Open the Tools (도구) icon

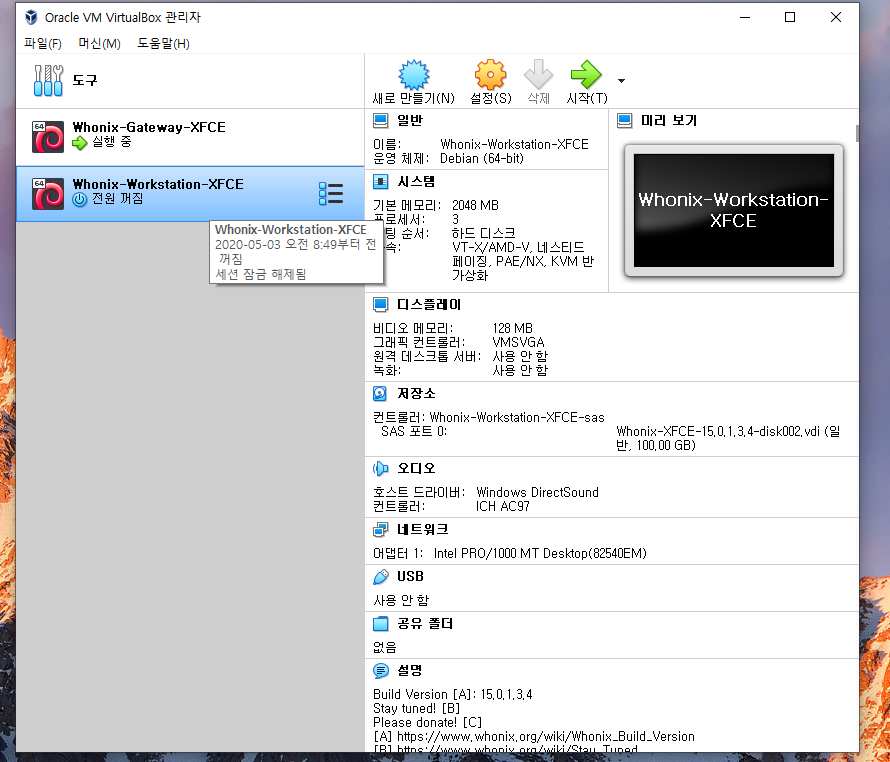point(48,81)
